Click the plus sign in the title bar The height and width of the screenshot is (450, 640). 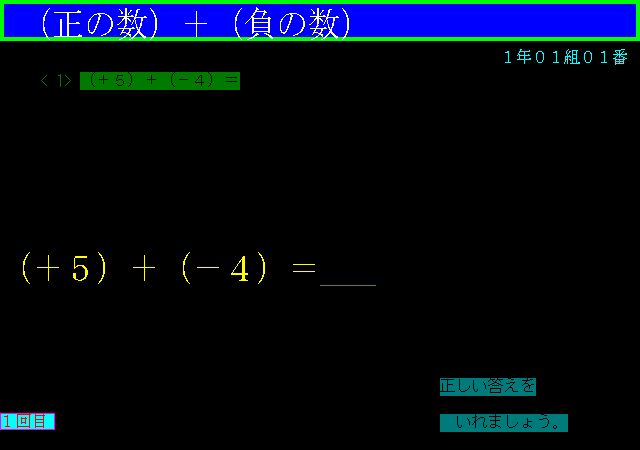coord(194,24)
